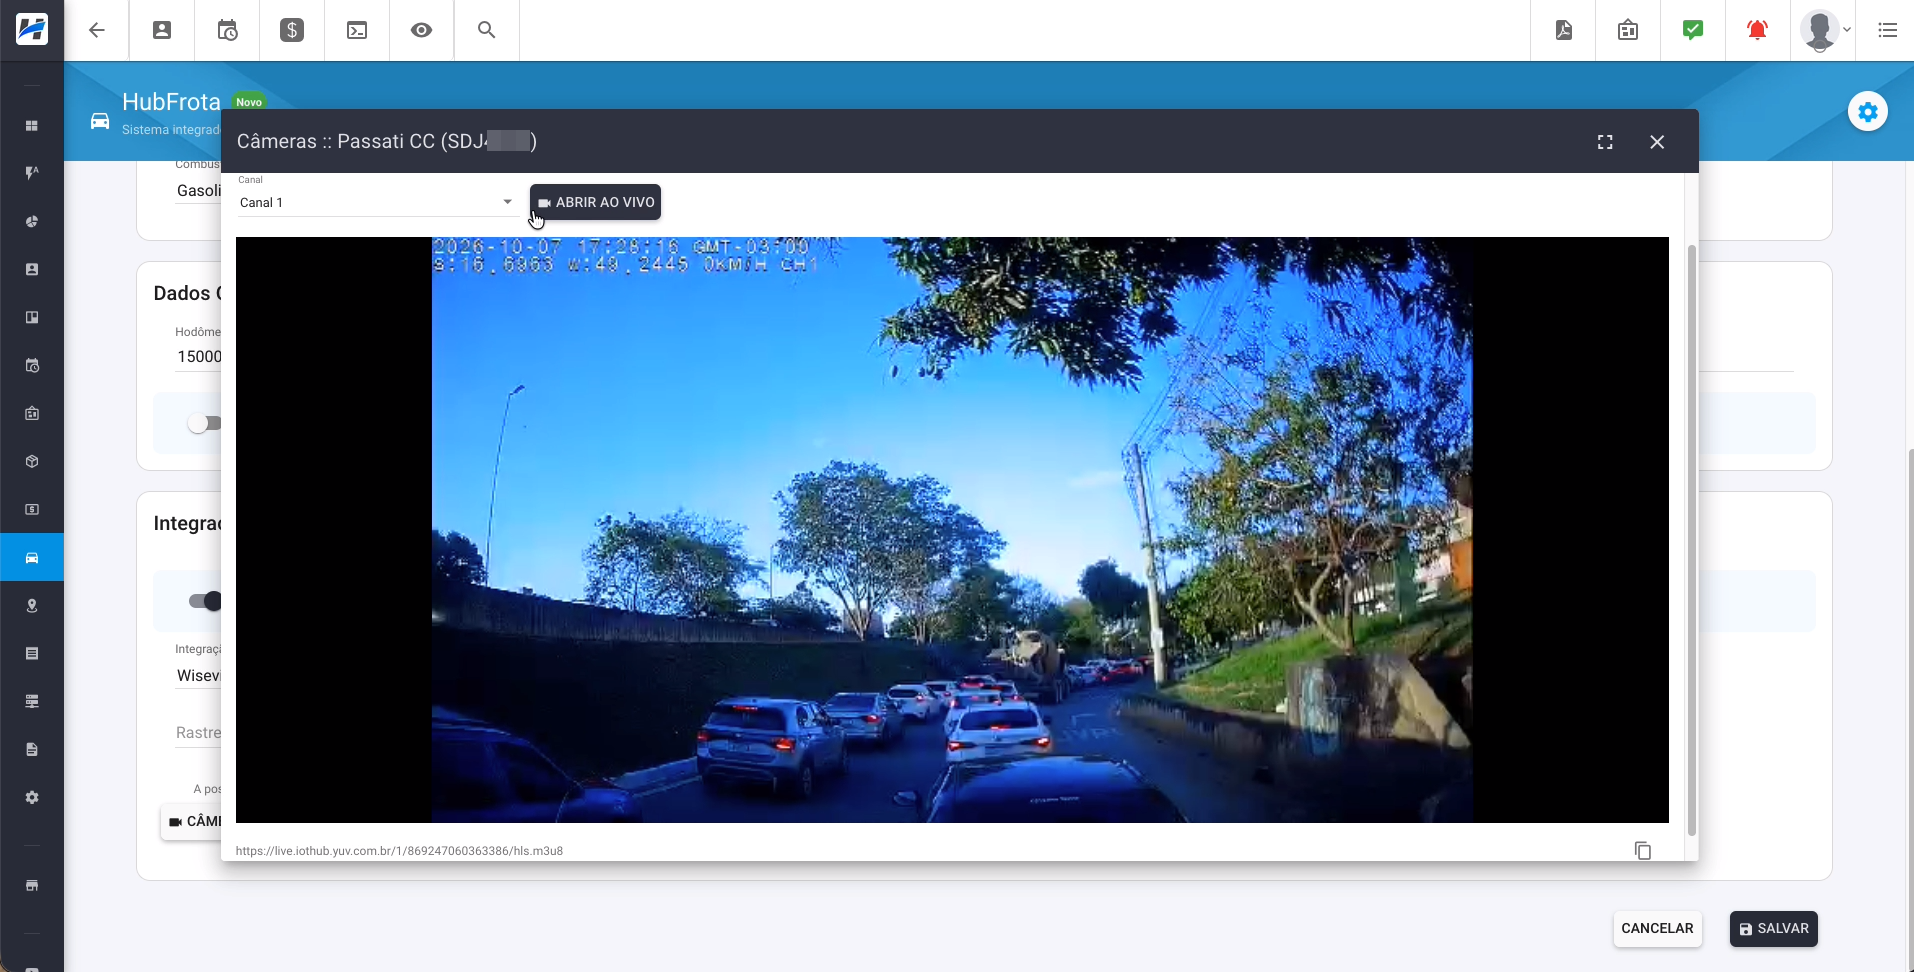Screen dimensions: 1914x972
Task: Open the red alarm bell notifications
Action: pyautogui.click(x=1757, y=30)
